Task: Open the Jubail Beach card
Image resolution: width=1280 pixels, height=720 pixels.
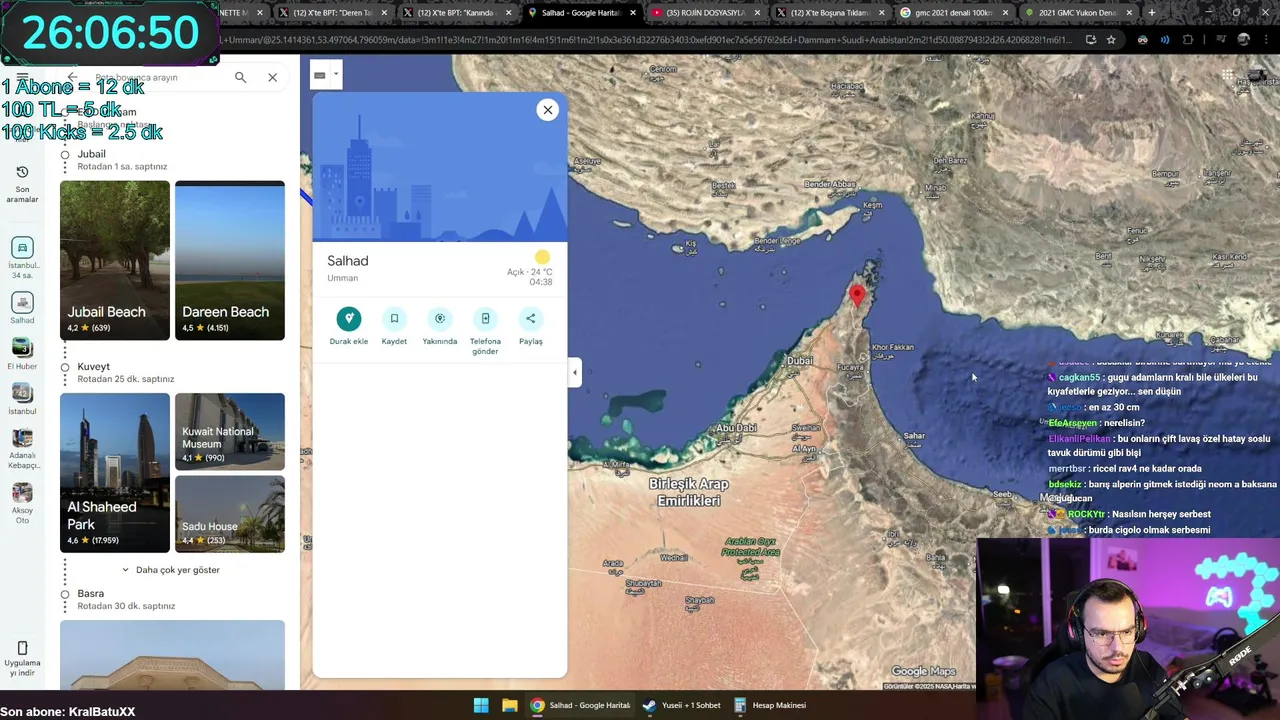Action: point(115,261)
